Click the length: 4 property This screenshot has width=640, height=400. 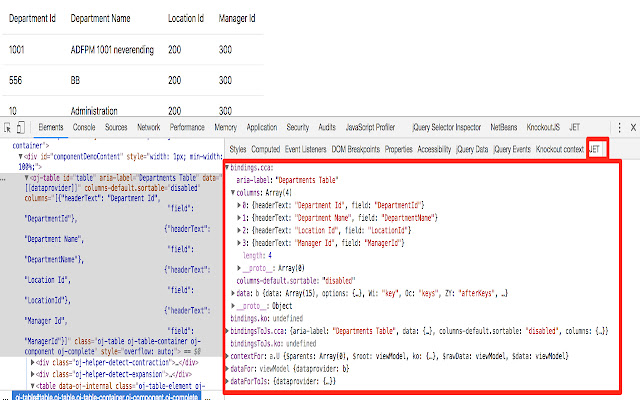point(257,256)
